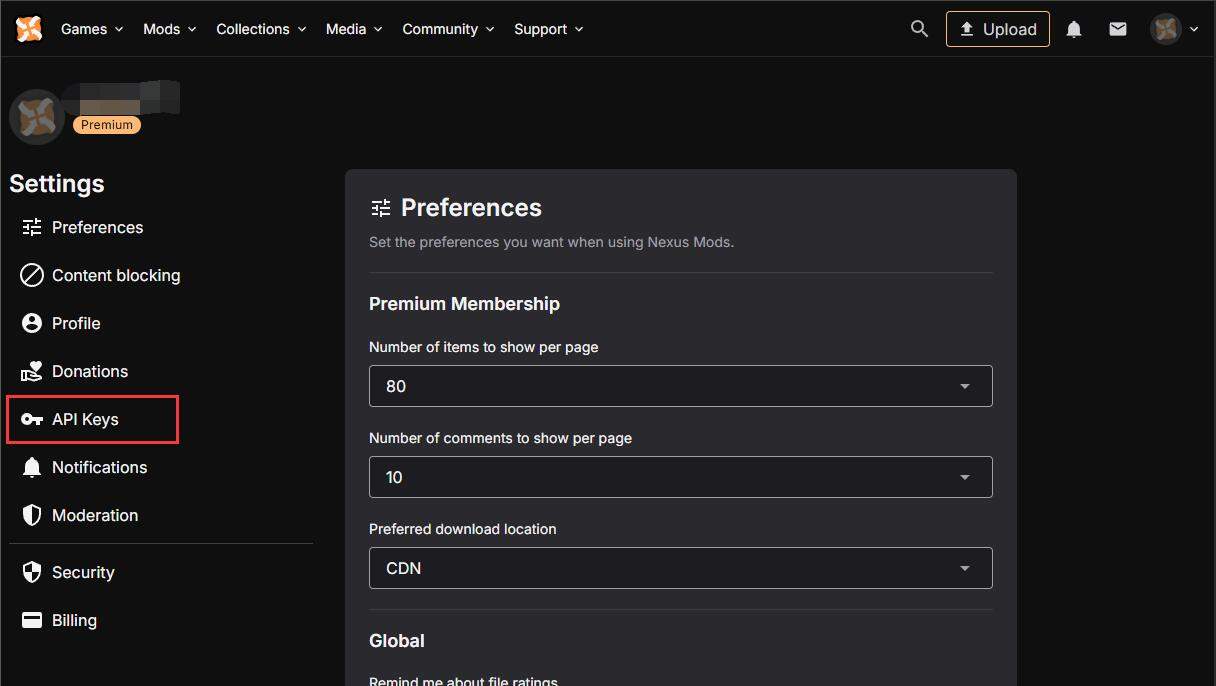Go to Profile settings
Screen dimensions: 1216x686
[x=76, y=323]
